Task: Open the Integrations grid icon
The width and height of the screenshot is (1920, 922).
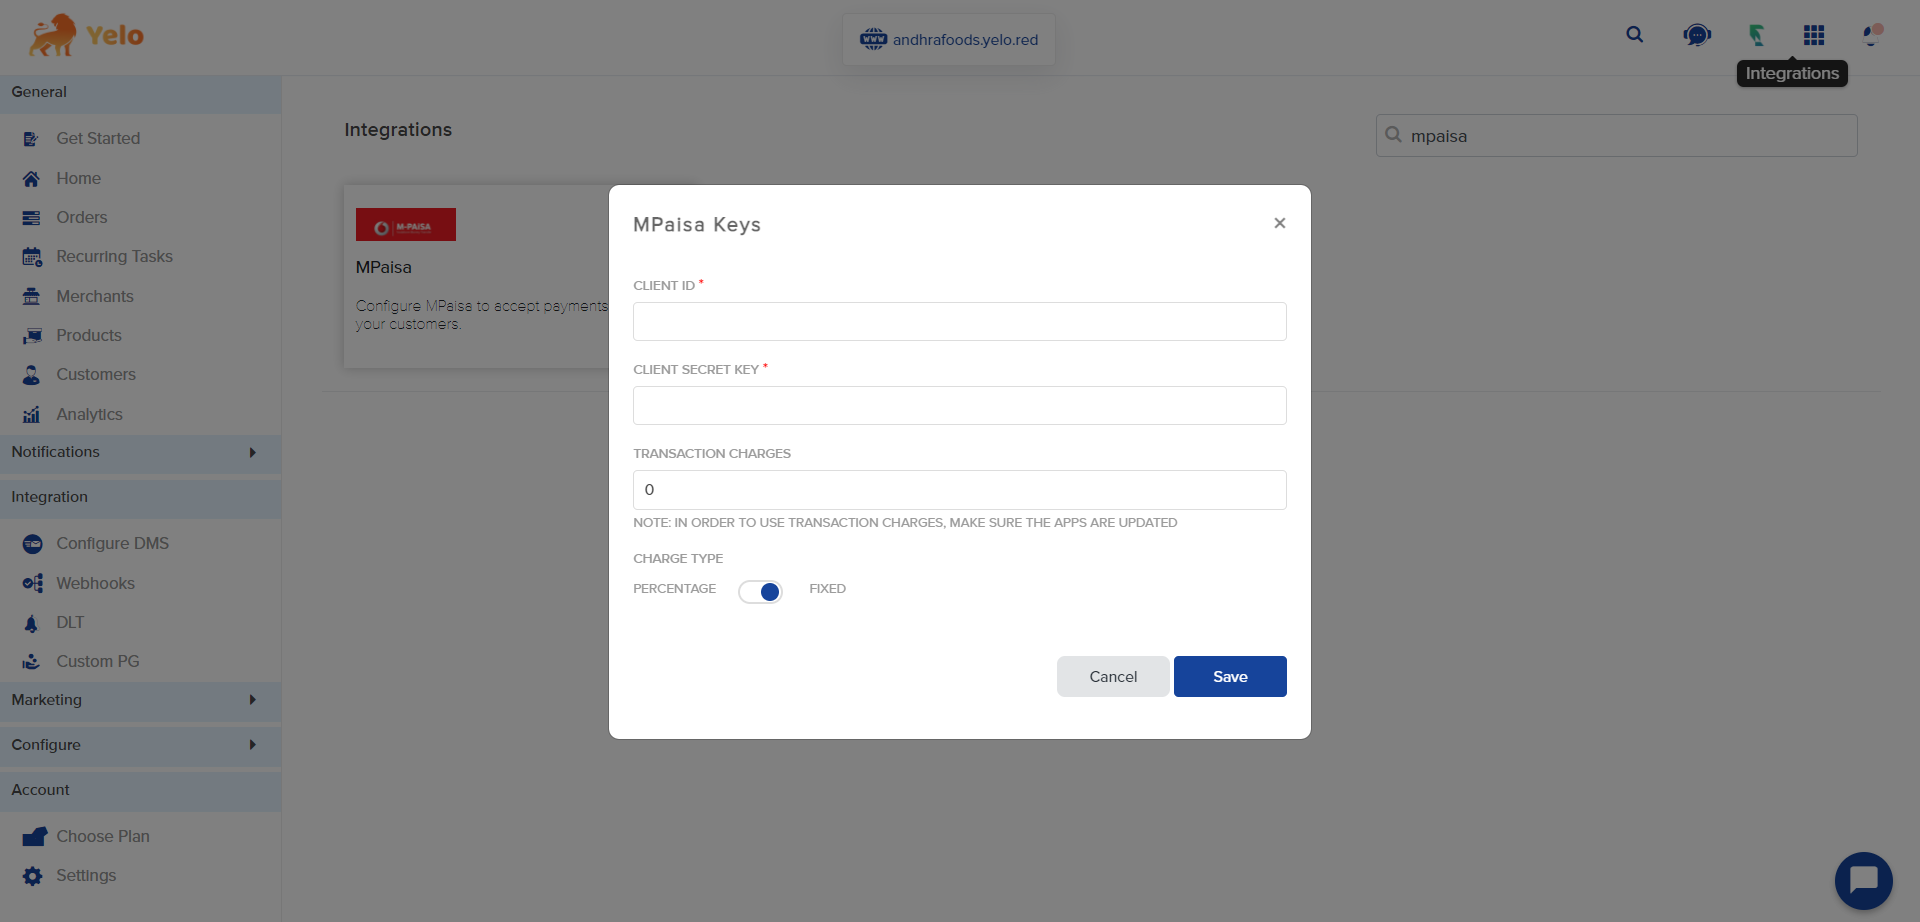Action: [x=1814, y=36]
